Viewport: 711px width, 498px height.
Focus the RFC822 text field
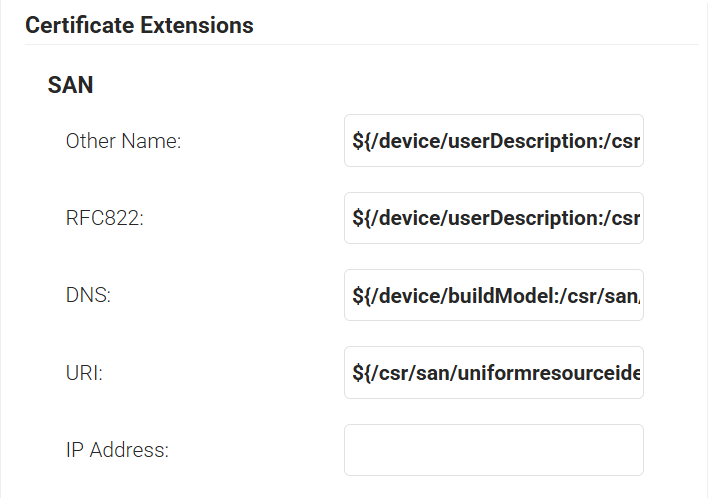click(x=493, y=218)
